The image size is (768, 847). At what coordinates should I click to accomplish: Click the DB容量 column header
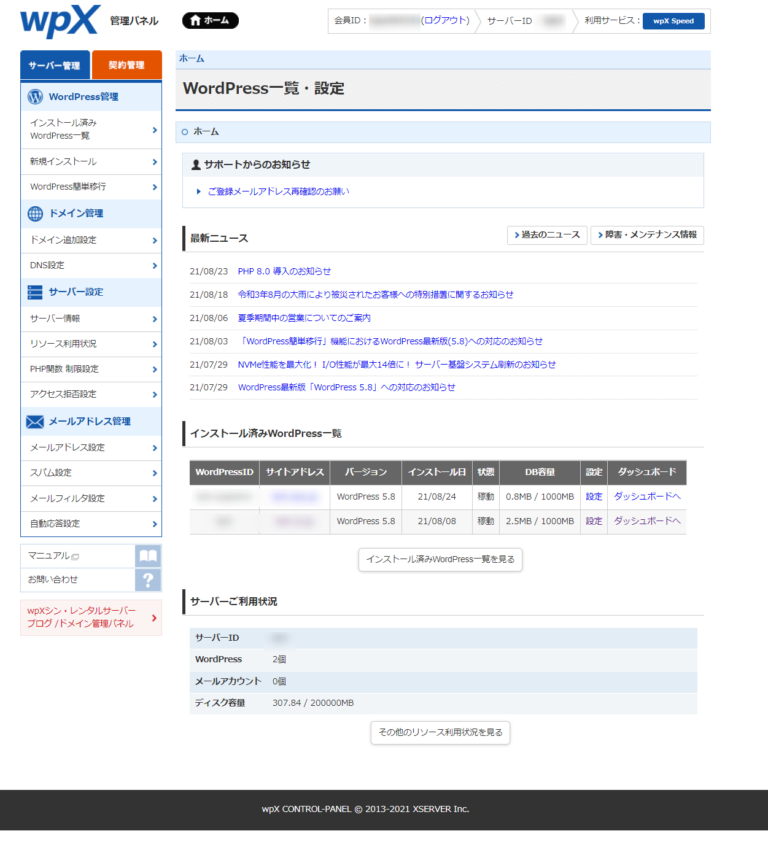pyautogui.click(x=540, y=472)
